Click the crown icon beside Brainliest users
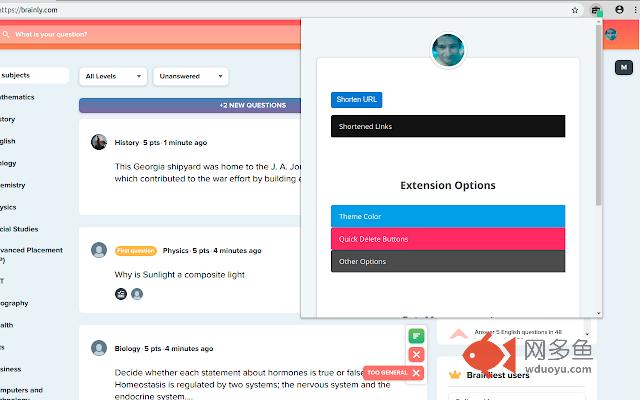The image size is (640, 400). tap(455, 374)
